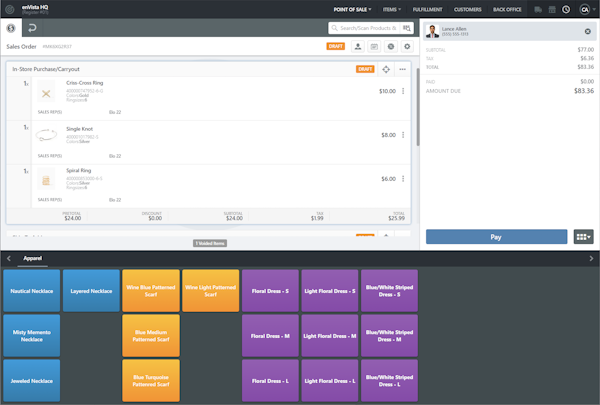Add Floral Dress - M
The image size is (600, 405).
point(270,336)
